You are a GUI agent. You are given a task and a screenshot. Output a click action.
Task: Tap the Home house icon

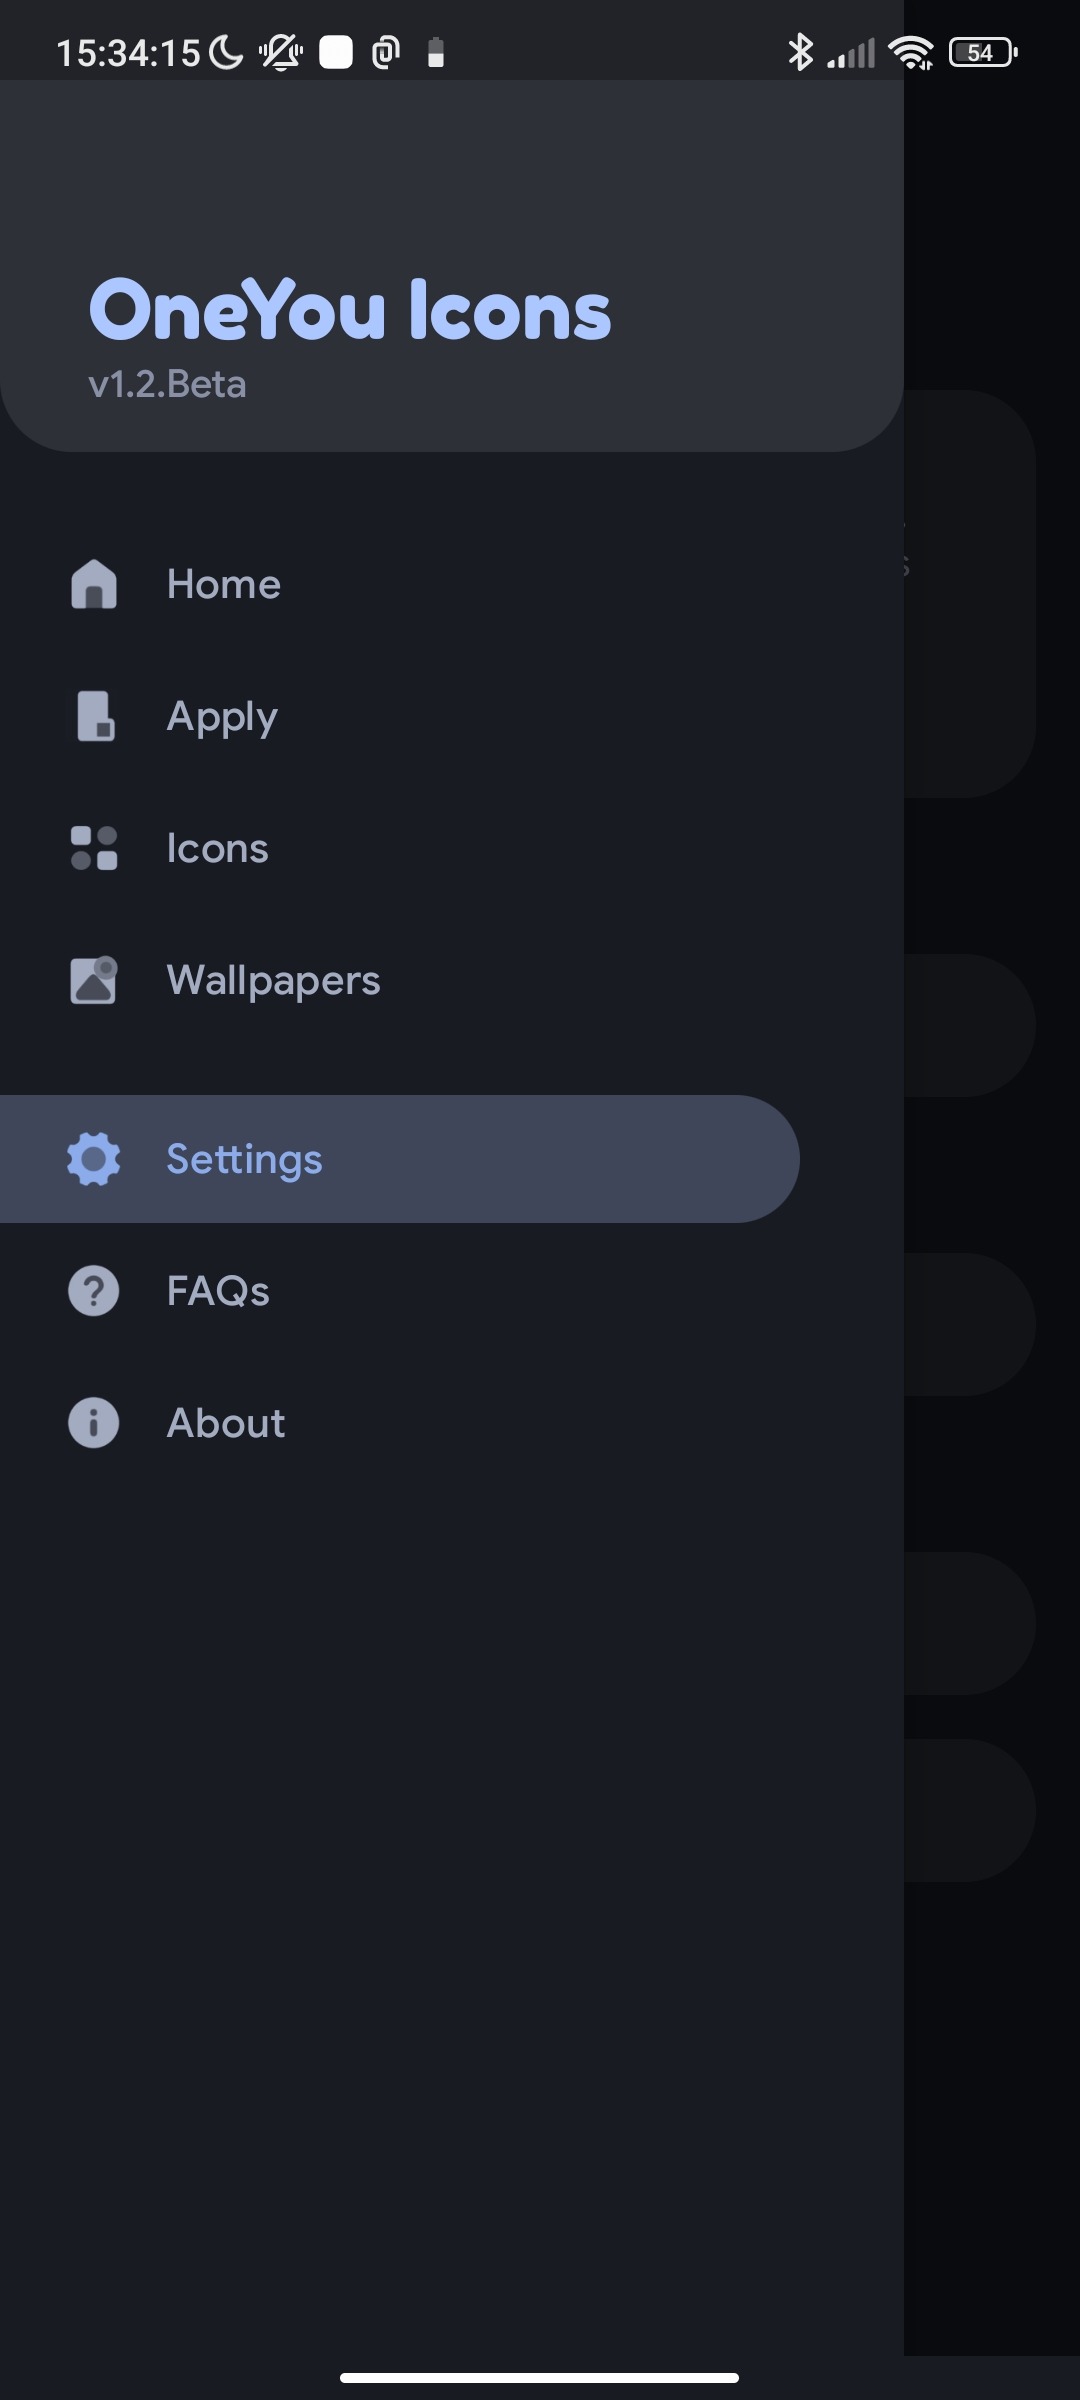94,584
